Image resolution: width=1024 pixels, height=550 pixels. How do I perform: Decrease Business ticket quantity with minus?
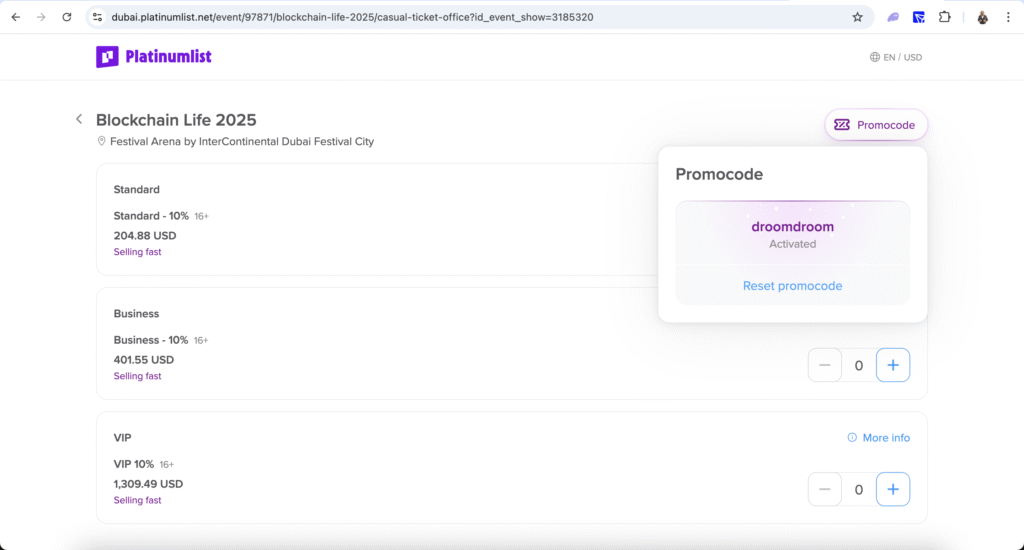[x=825, y=365]
